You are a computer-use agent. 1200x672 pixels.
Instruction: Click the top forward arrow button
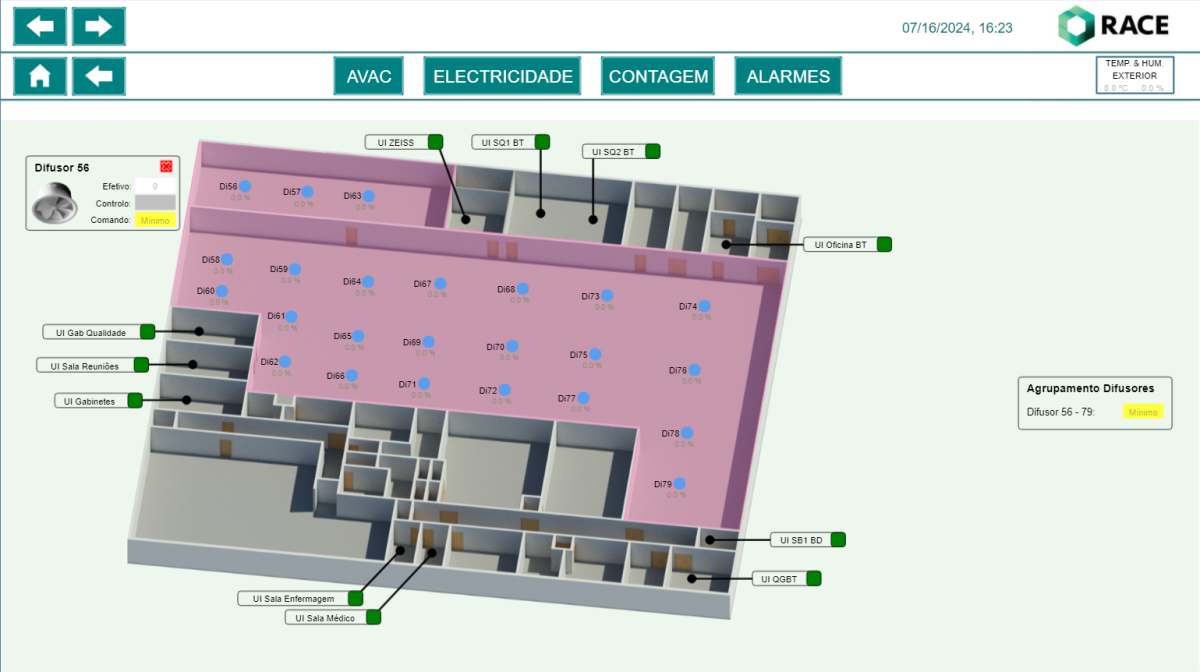pos(99,26)
